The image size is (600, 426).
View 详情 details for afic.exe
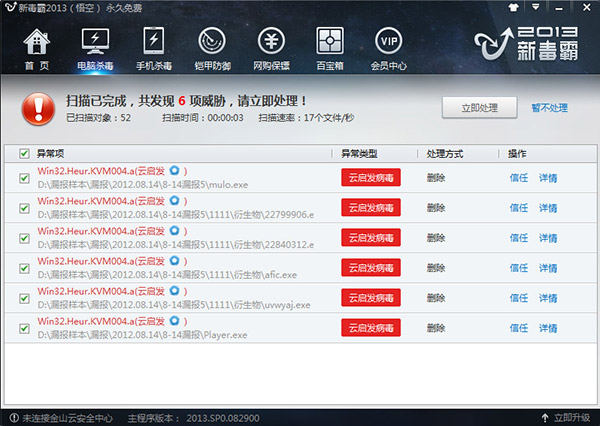point(548,268)
